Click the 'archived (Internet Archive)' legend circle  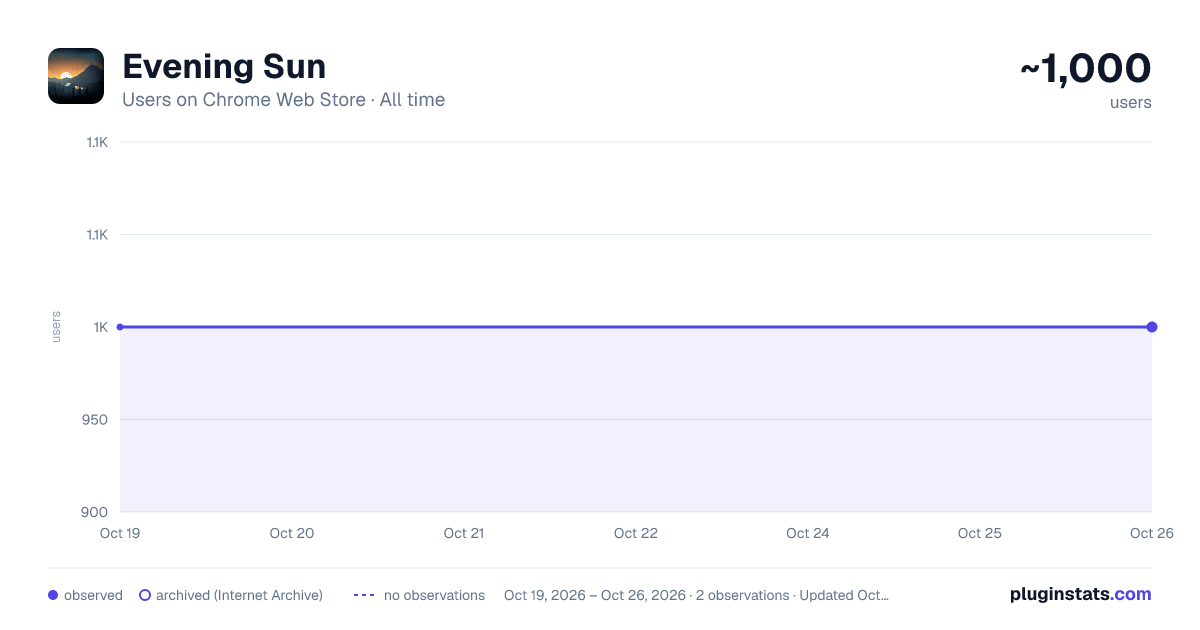pyautogui.click(x=145, y=595)
